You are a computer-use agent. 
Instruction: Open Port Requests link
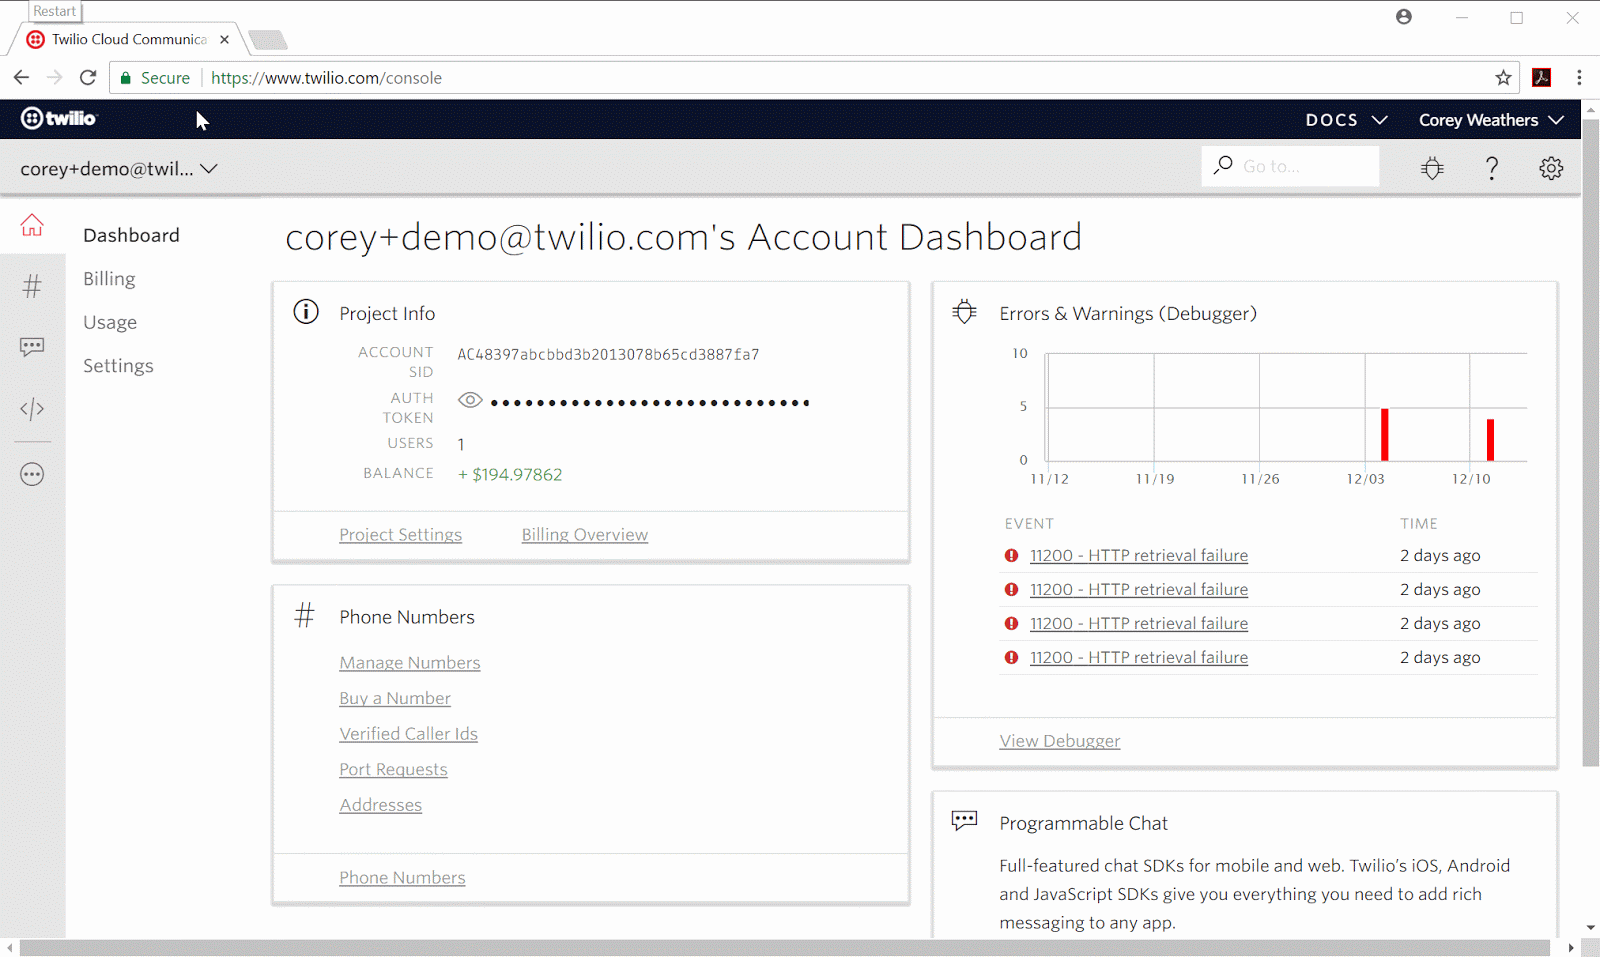393,769
